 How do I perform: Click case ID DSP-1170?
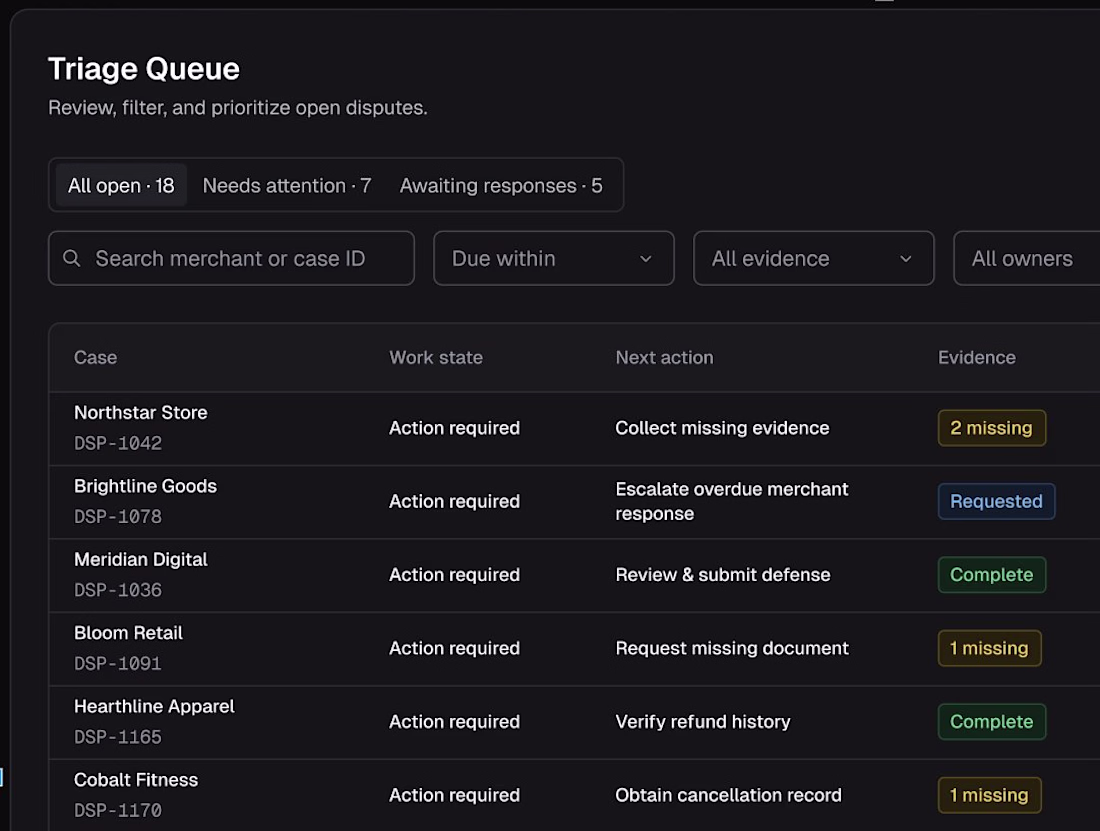(x=118, y=811)
